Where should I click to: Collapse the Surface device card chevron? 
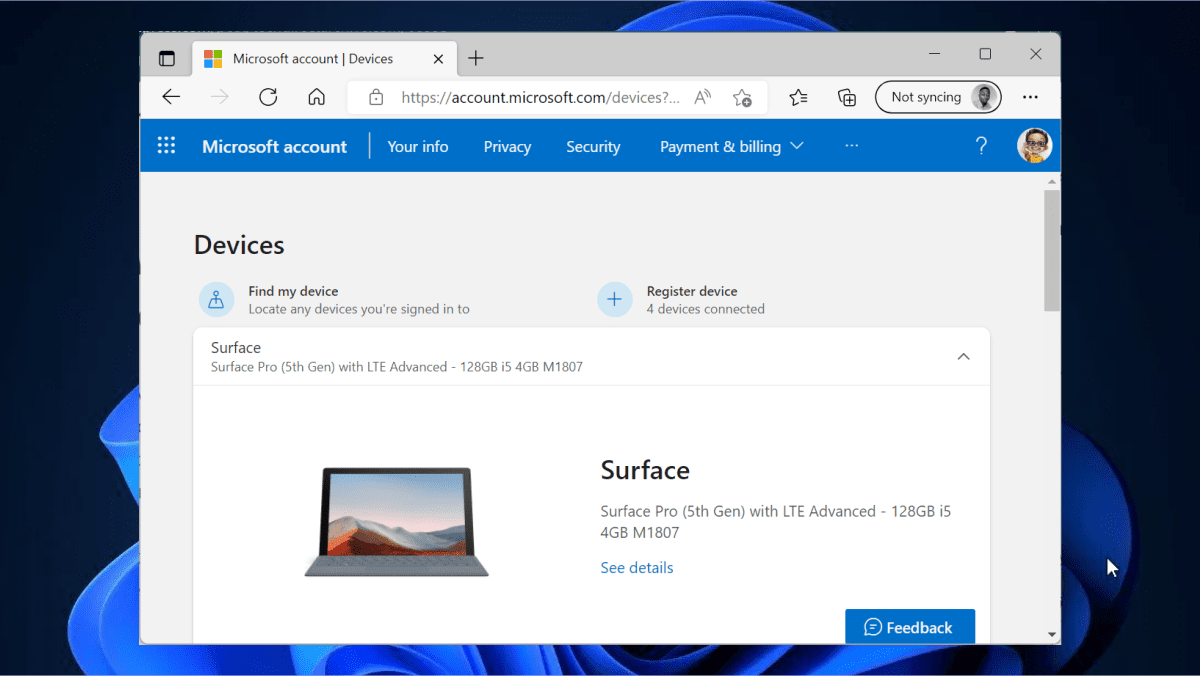point(963,356)
